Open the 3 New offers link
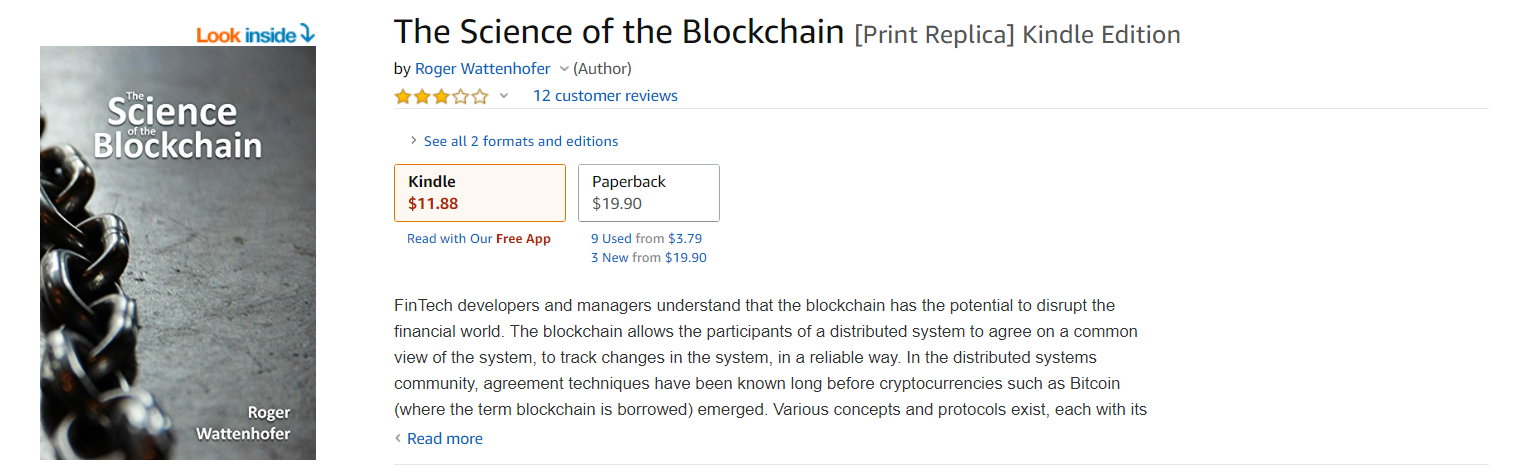Screen dimensions: 1536x472 coord(610,257)
